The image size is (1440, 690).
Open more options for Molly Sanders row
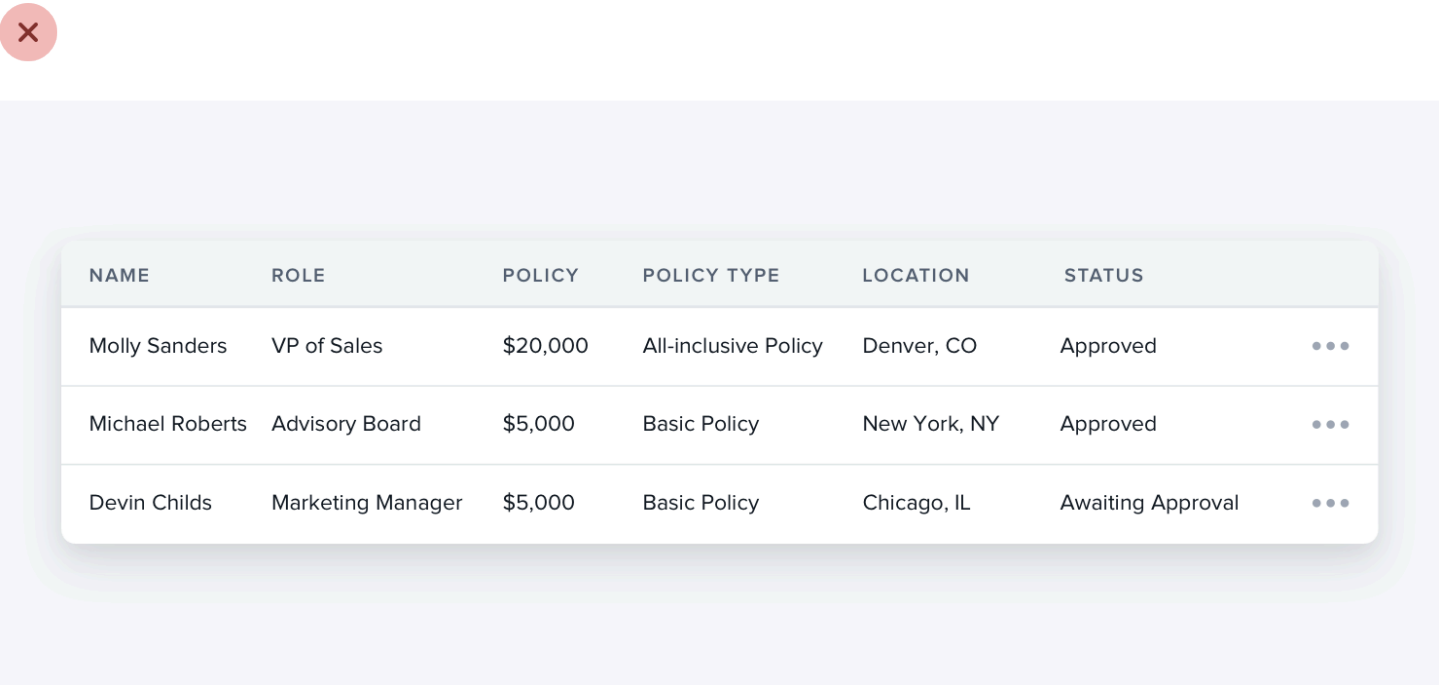pos(1330,346)
